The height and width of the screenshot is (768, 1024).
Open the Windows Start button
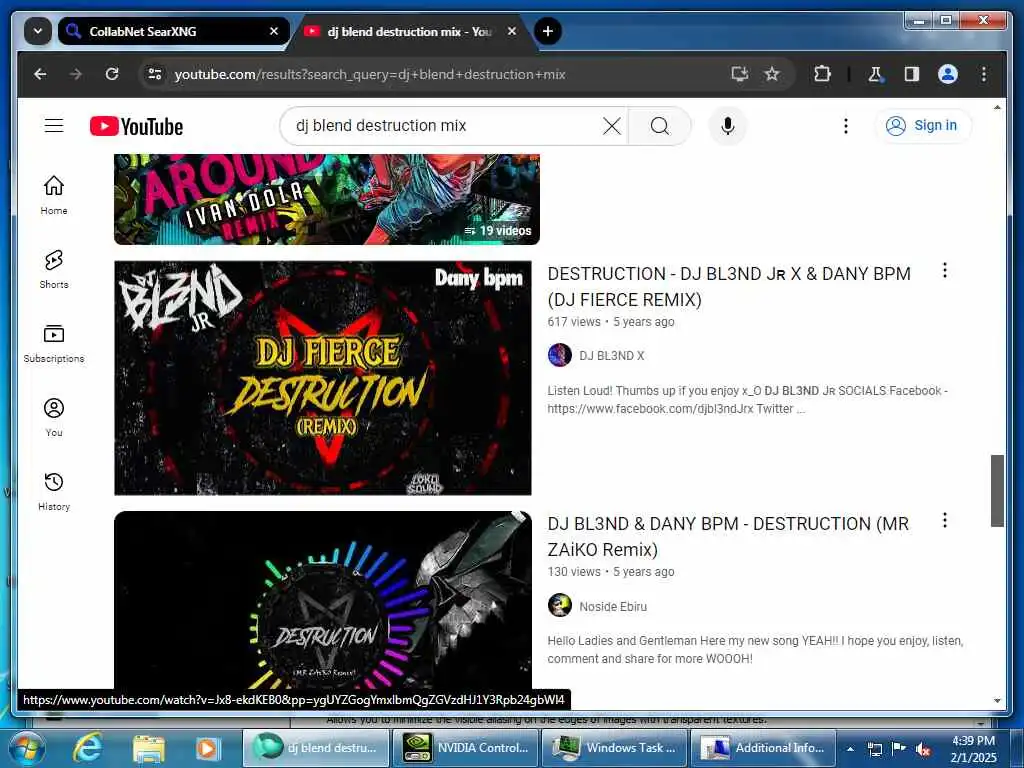tap(26, 748)
